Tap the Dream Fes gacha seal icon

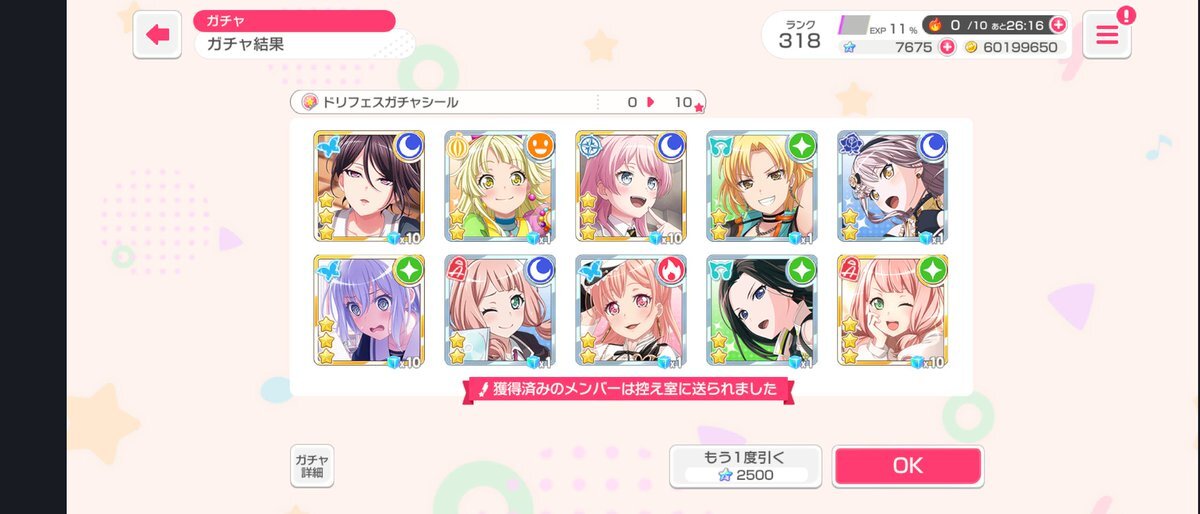click(310, 102)
